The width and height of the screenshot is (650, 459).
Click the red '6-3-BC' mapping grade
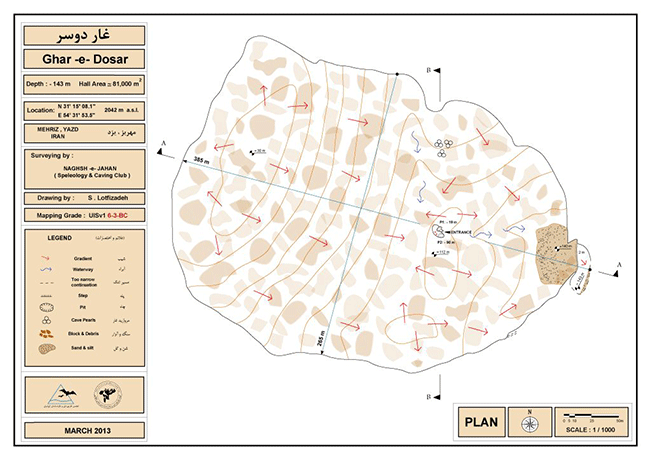[x=118, y=216]
